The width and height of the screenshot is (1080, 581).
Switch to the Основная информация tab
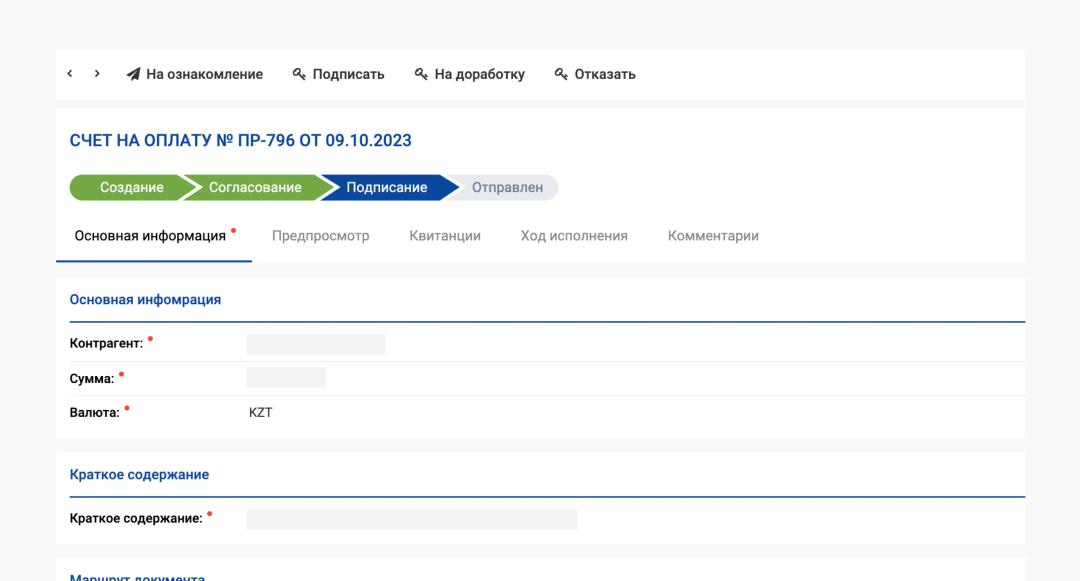click(x=150, y=236)
